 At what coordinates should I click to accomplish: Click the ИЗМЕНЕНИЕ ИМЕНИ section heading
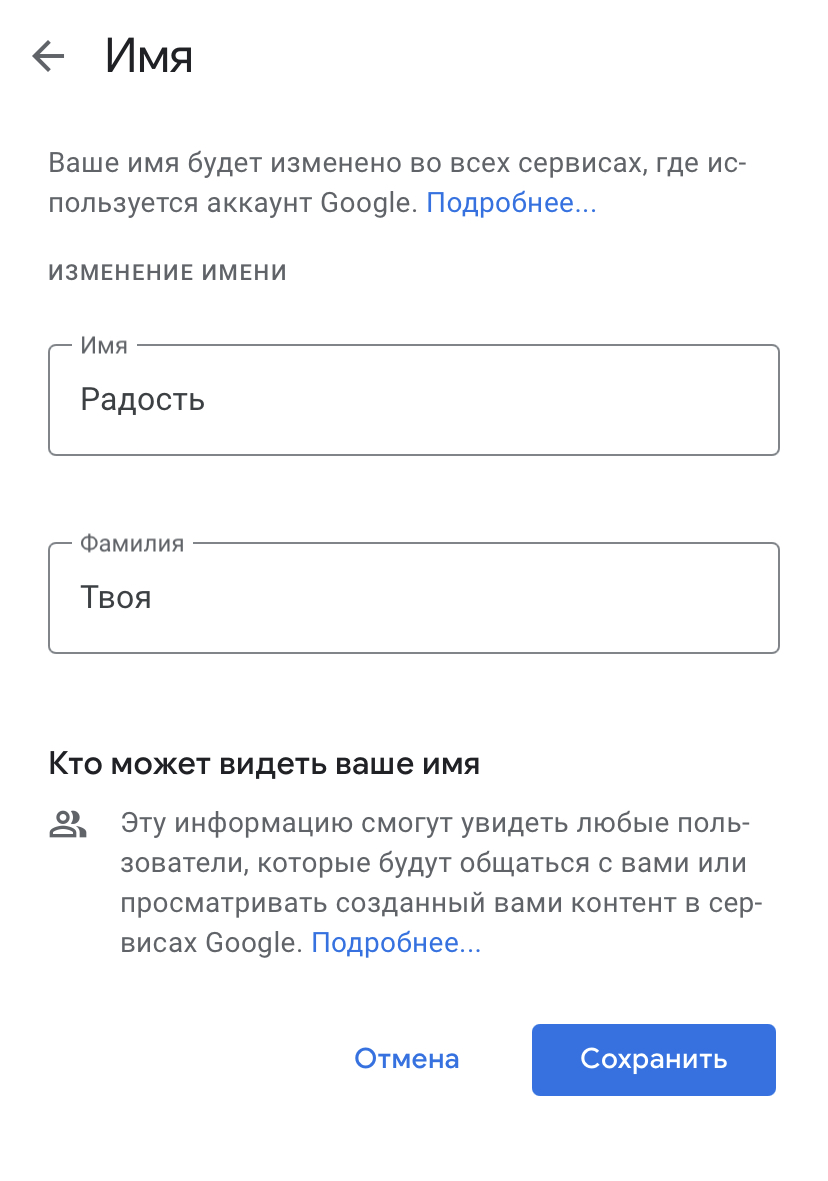pyautogui.click(x=167, y=272)
